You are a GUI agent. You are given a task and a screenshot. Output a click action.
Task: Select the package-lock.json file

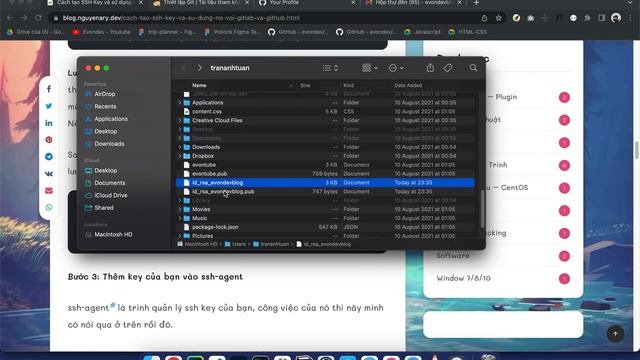click(x=325, y=227)
